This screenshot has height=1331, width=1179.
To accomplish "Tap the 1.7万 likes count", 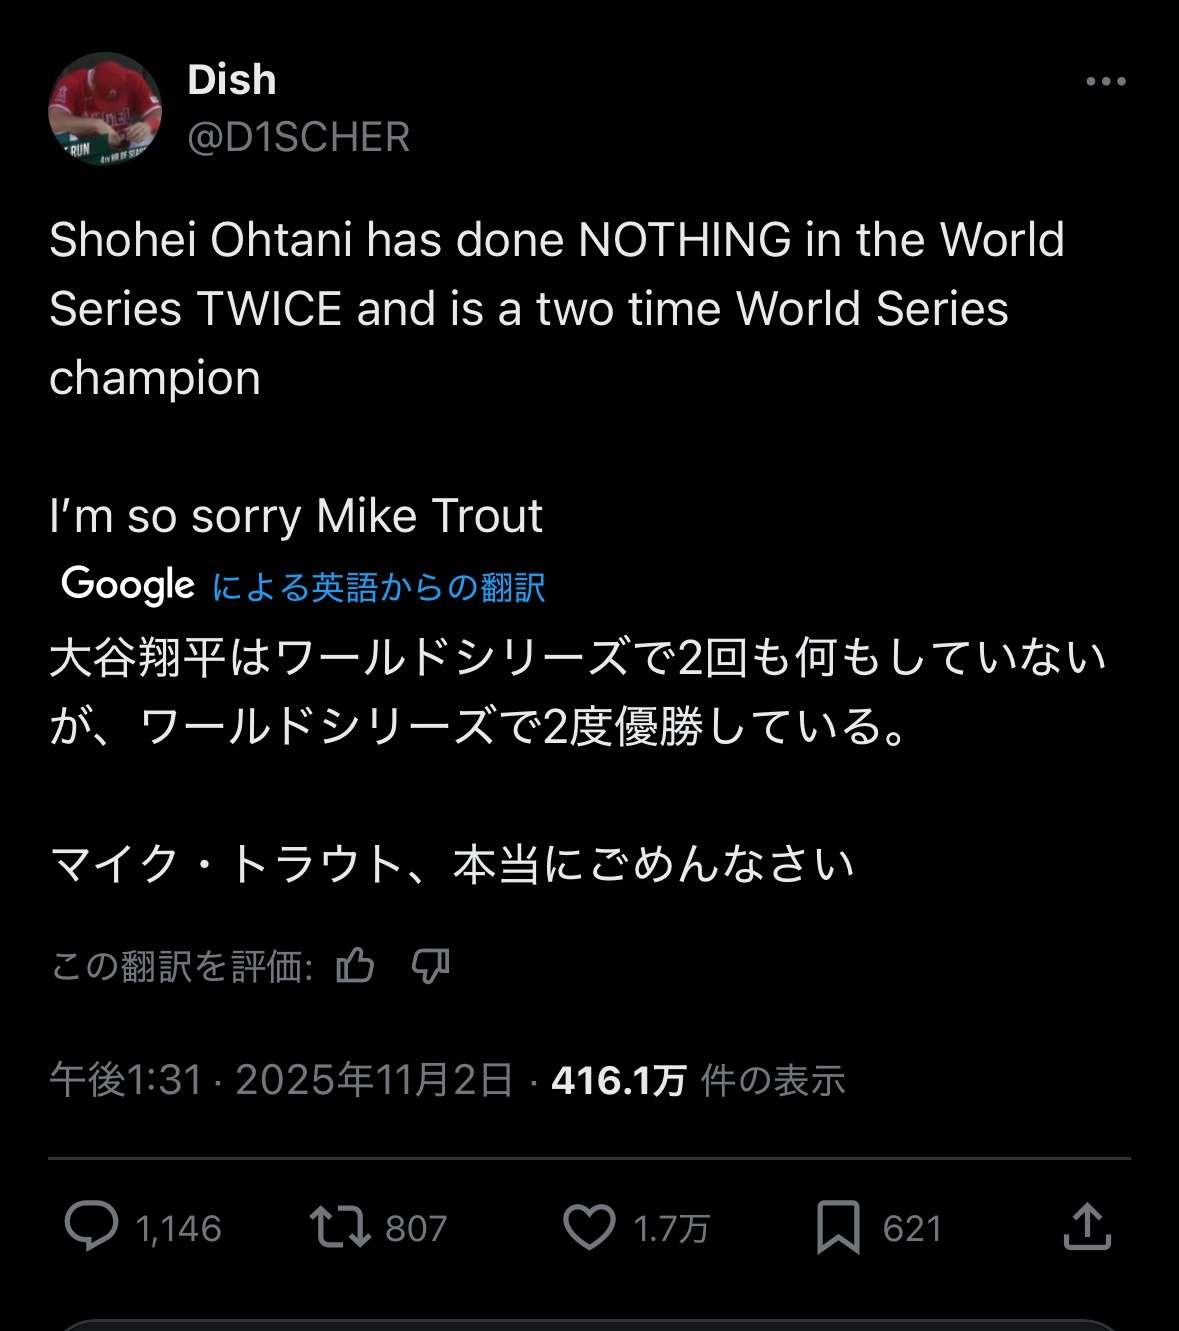I will coord(671,1228).
